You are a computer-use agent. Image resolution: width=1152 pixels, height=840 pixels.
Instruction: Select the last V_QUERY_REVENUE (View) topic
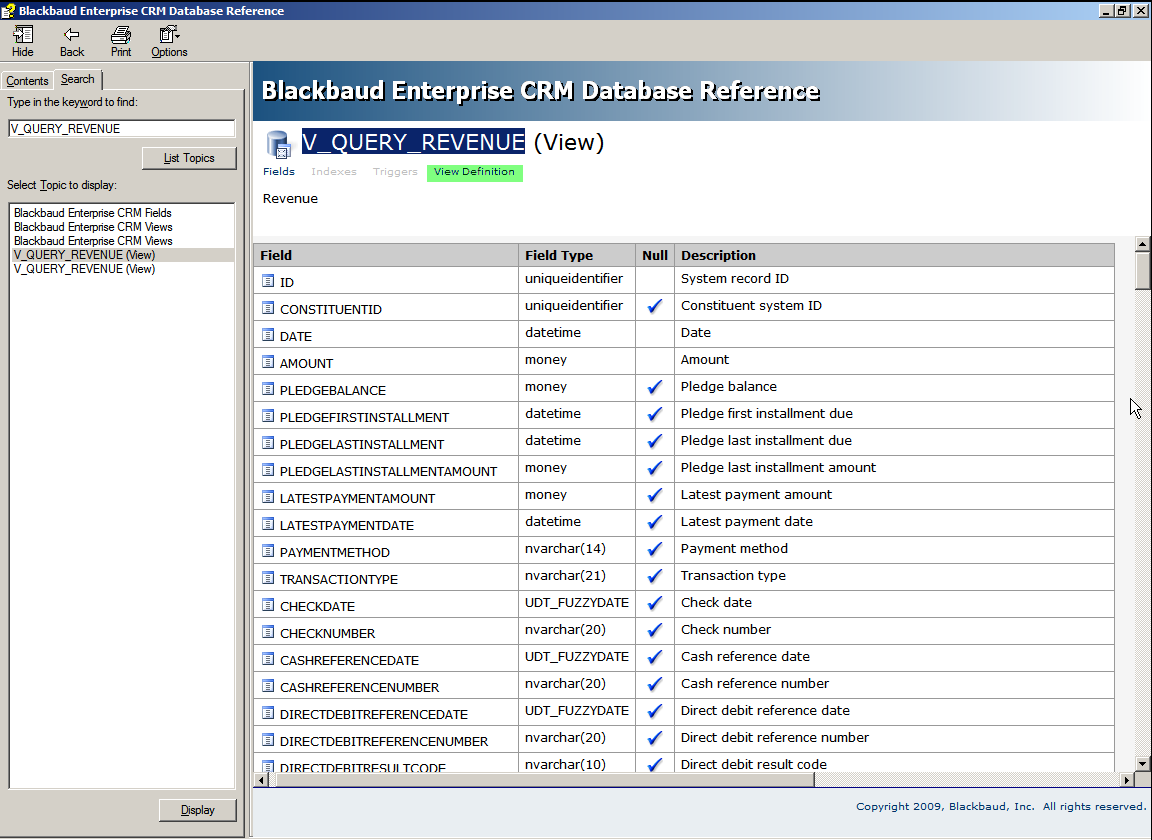click(x=84, y=269)
